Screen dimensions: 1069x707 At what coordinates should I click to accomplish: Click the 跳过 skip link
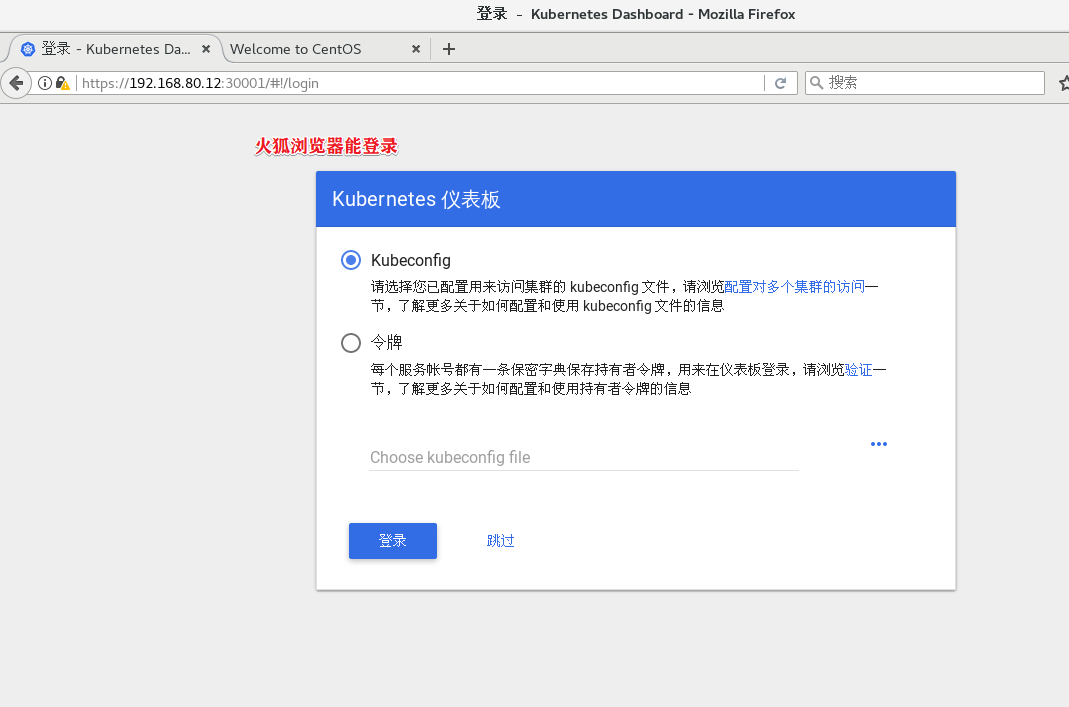point(500,541)
